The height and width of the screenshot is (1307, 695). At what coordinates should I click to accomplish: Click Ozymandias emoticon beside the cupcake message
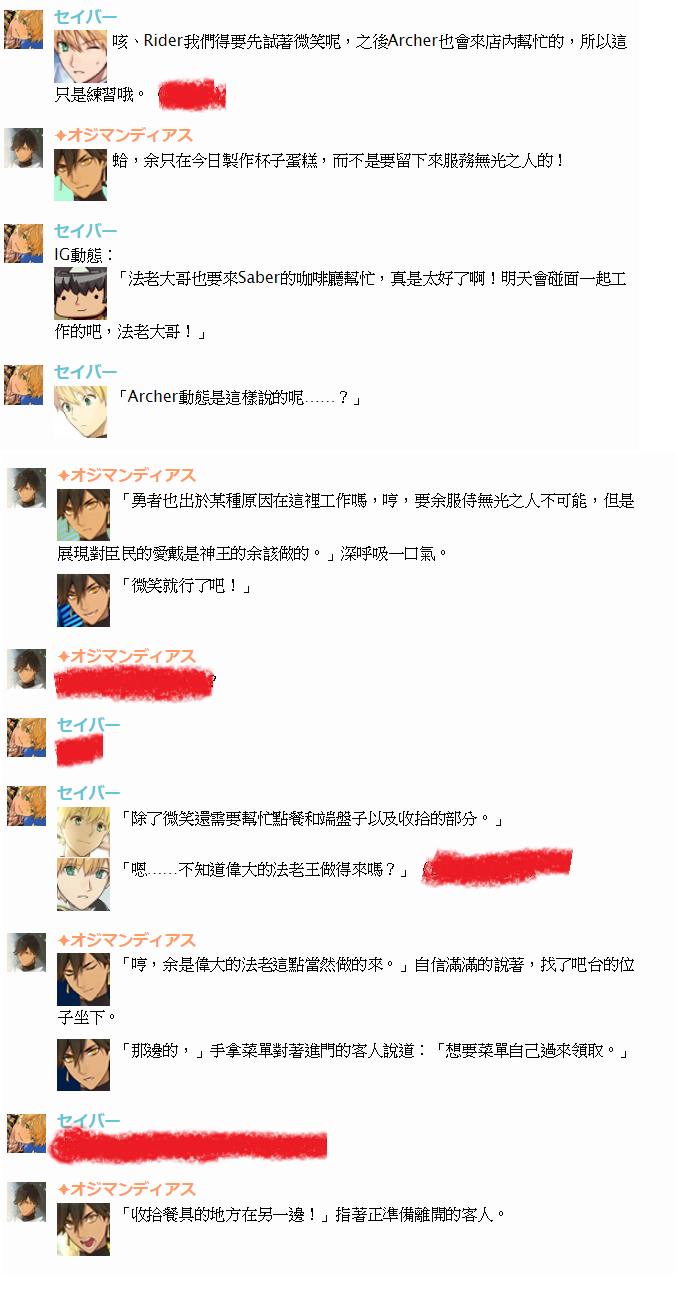80,174
